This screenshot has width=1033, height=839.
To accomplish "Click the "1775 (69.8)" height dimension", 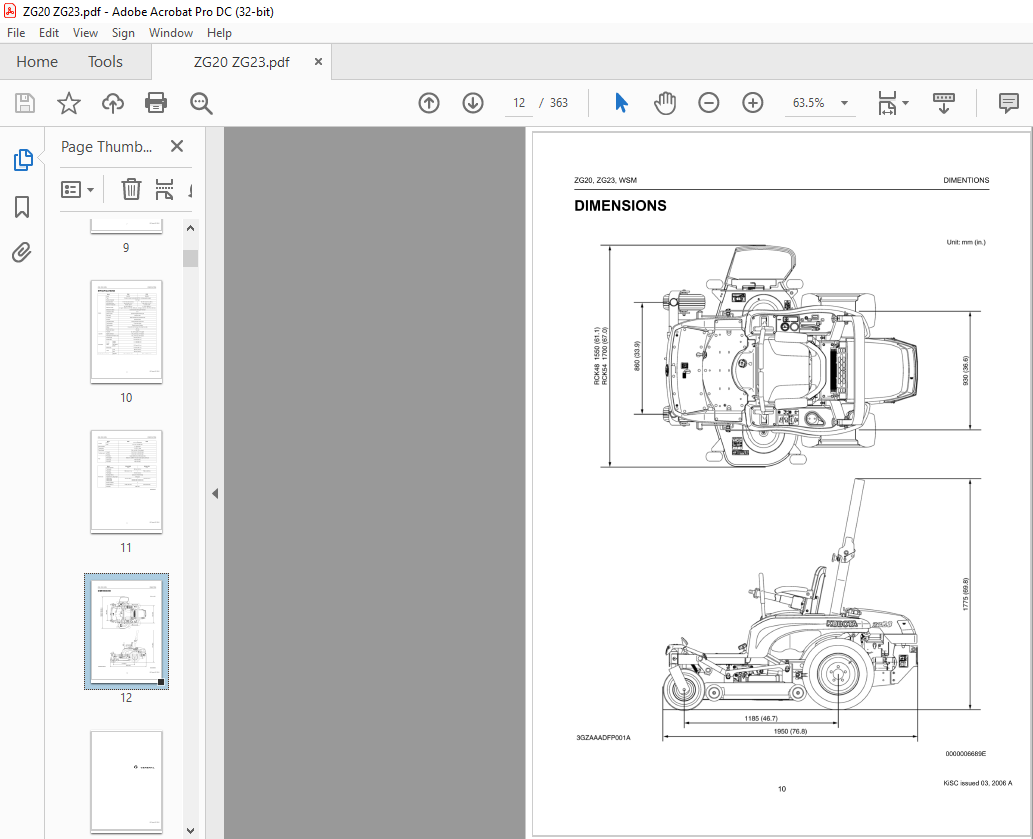I will click(x=966, y=594).
